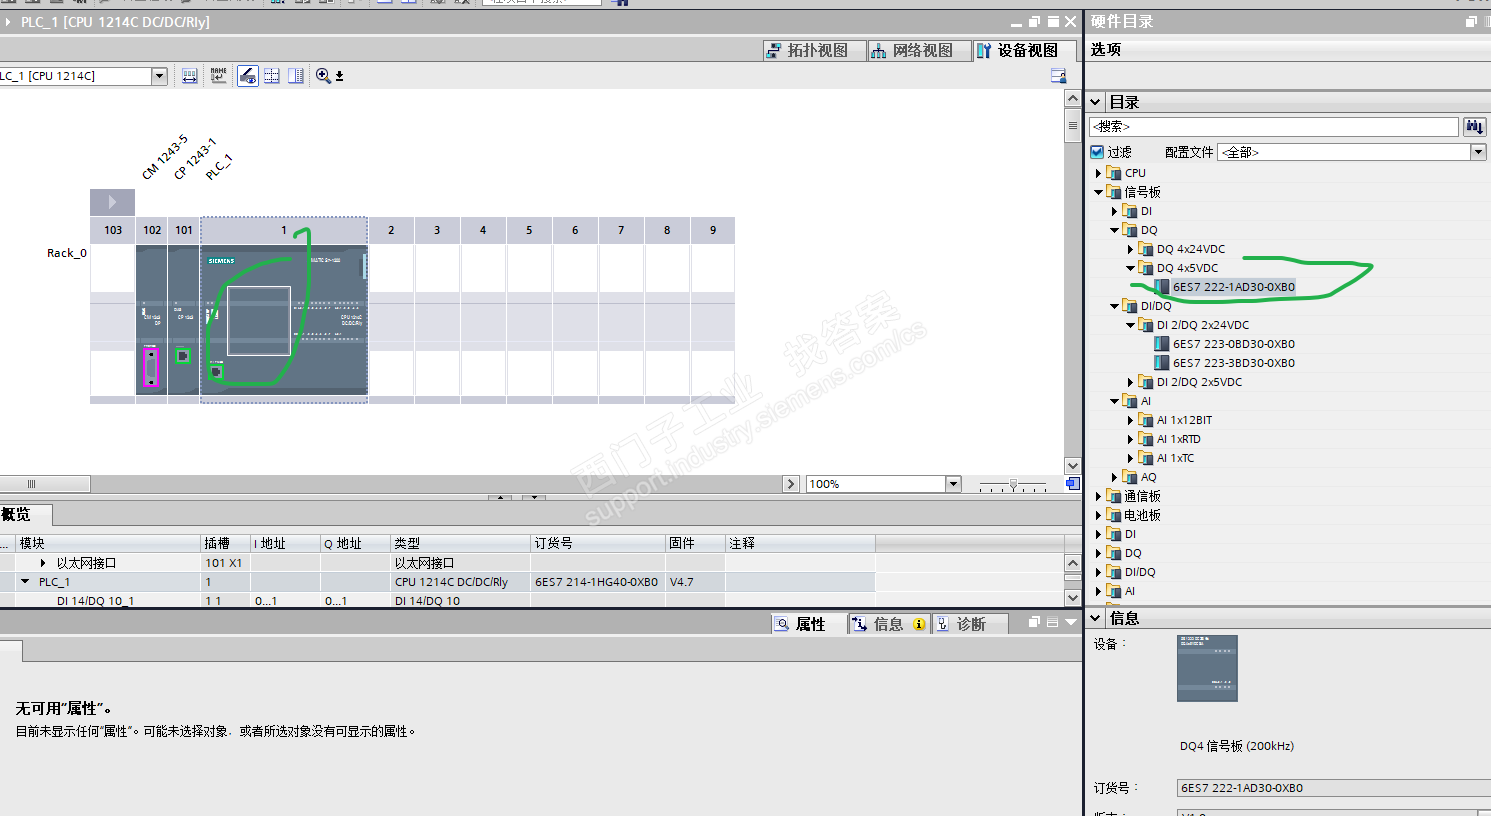This screenshot has height=816, width=1491.
Task: Click the zoom magnifier icon in toolbar
Action: pyautogui.click(x=323, y=76)
